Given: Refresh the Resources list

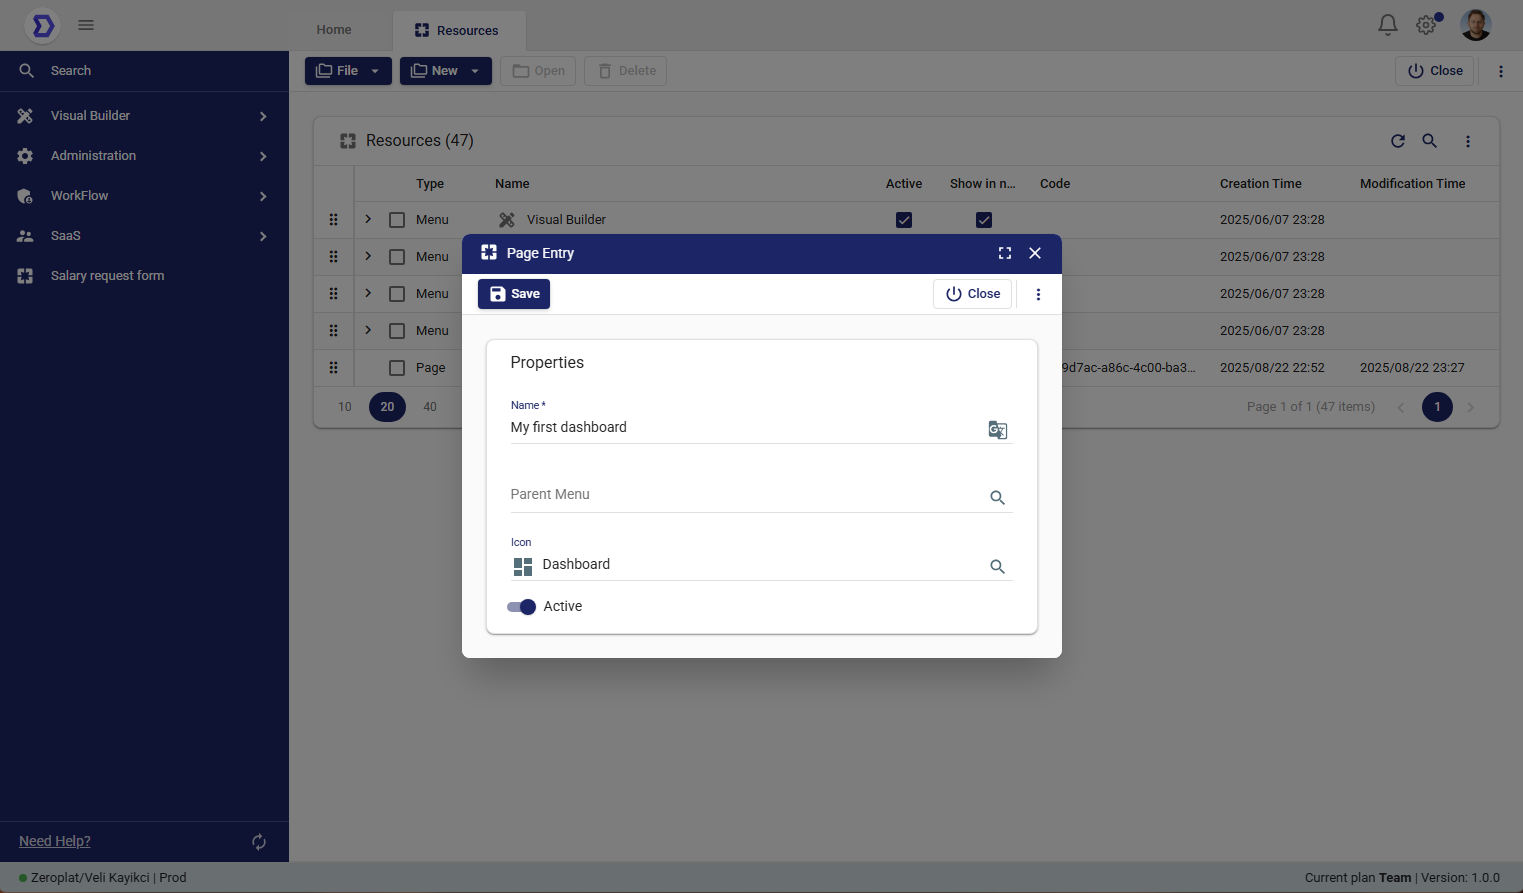Looking at the screenshot, I should [1397, 141].
